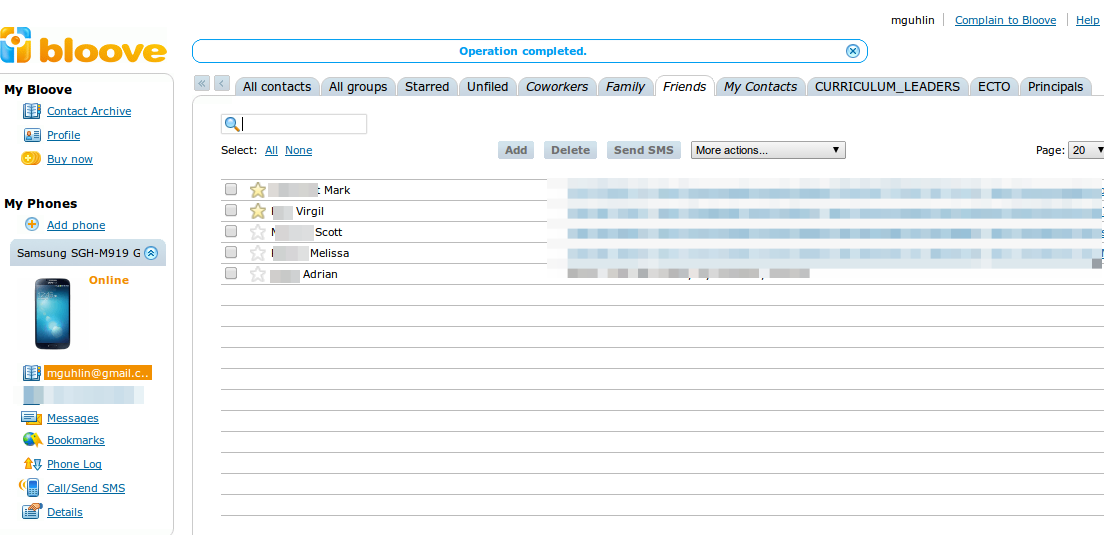
Task: Click the Bookmarks globe icon
Action: pyautogui.click(x=31, y=440)
